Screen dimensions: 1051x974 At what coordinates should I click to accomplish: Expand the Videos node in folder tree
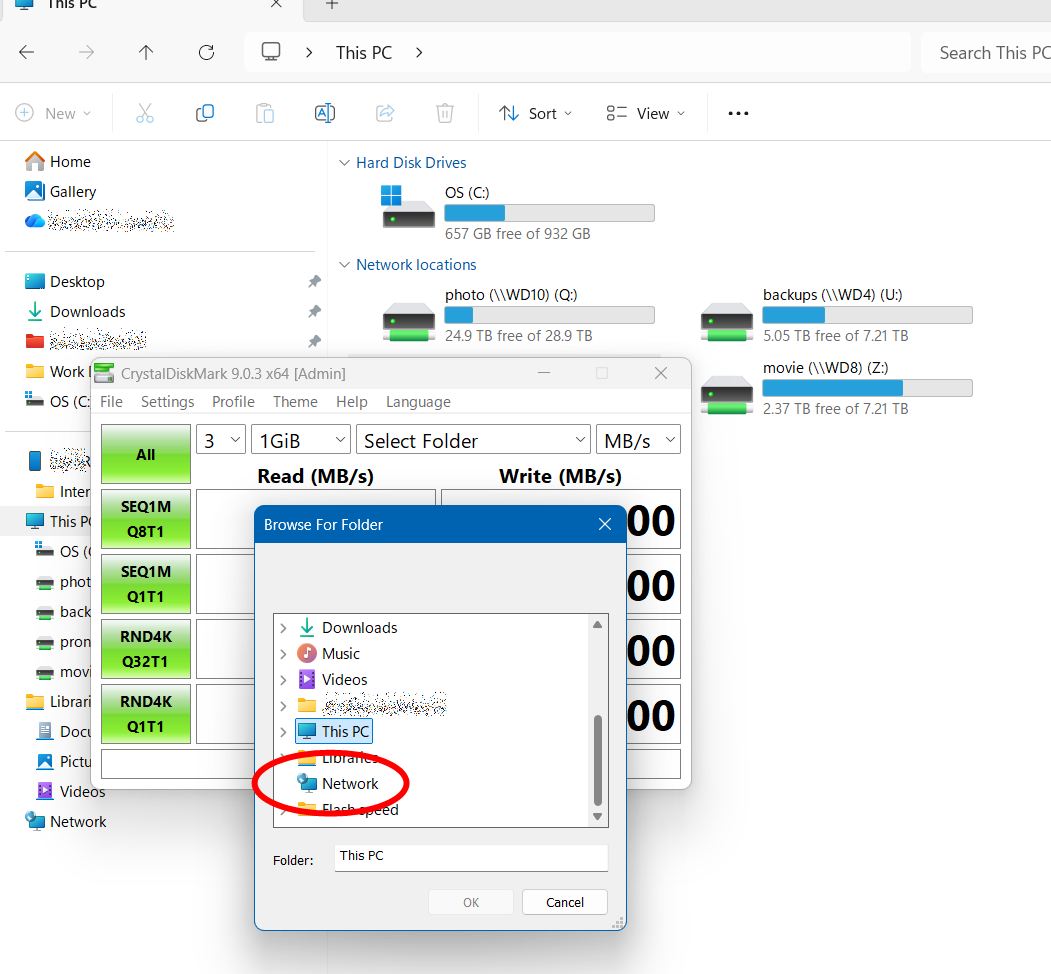pos(284,680)
